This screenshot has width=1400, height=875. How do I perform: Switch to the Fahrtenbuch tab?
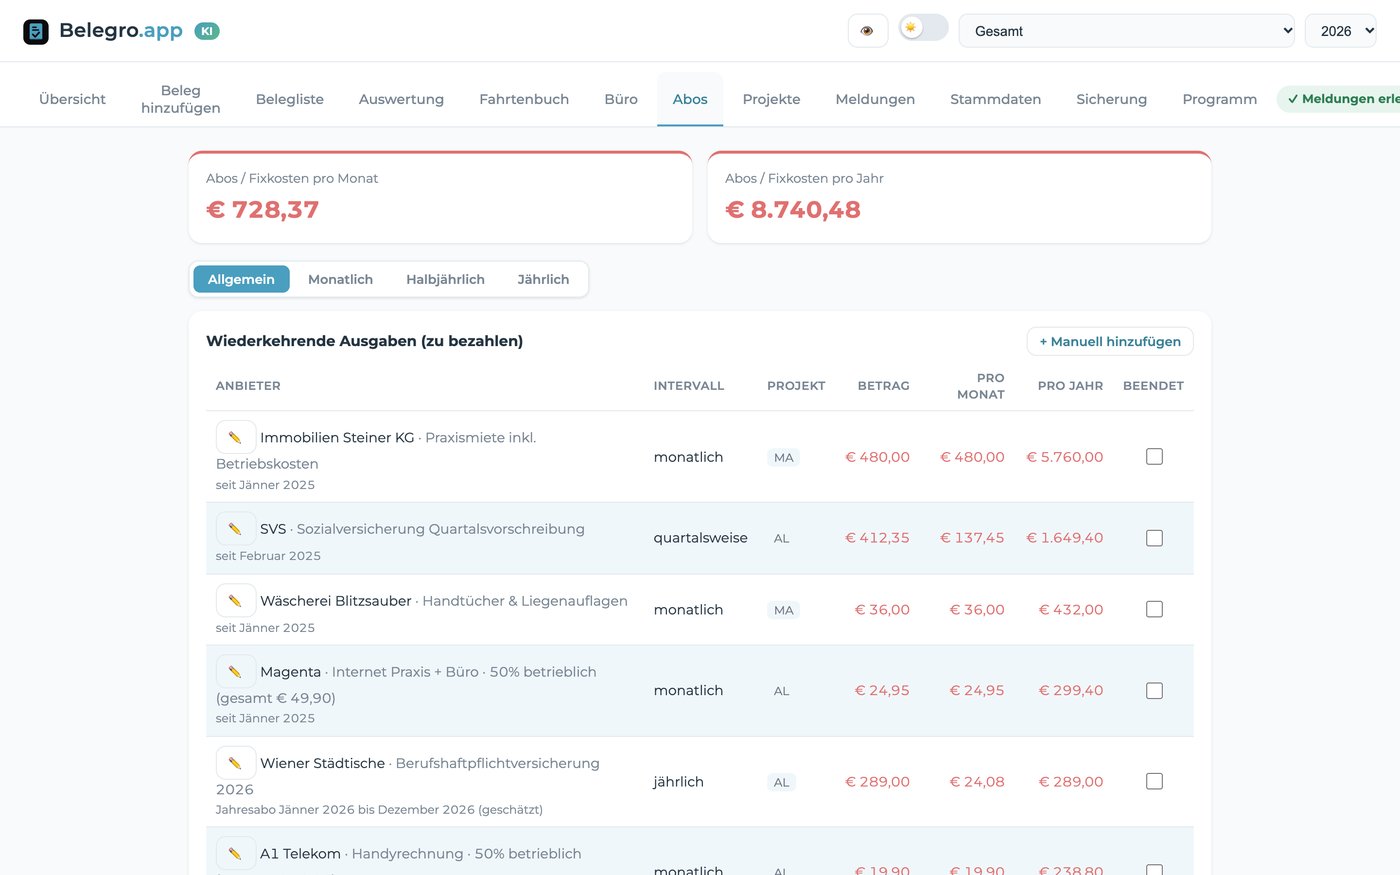[x=524, y=99]
